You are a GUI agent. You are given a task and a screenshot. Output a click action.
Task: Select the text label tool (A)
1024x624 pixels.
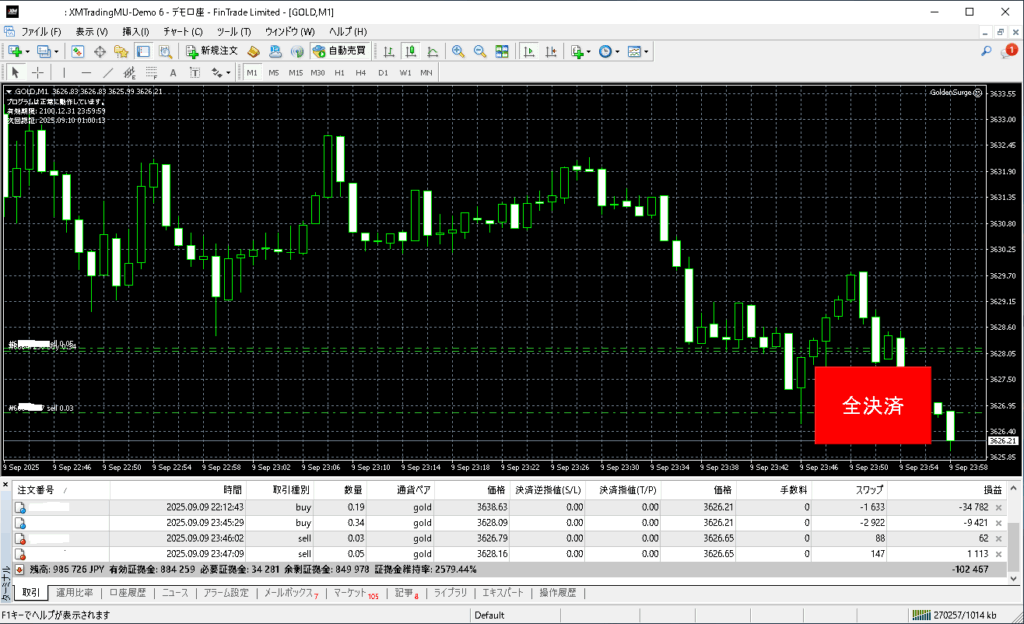(x=172, y=73)
